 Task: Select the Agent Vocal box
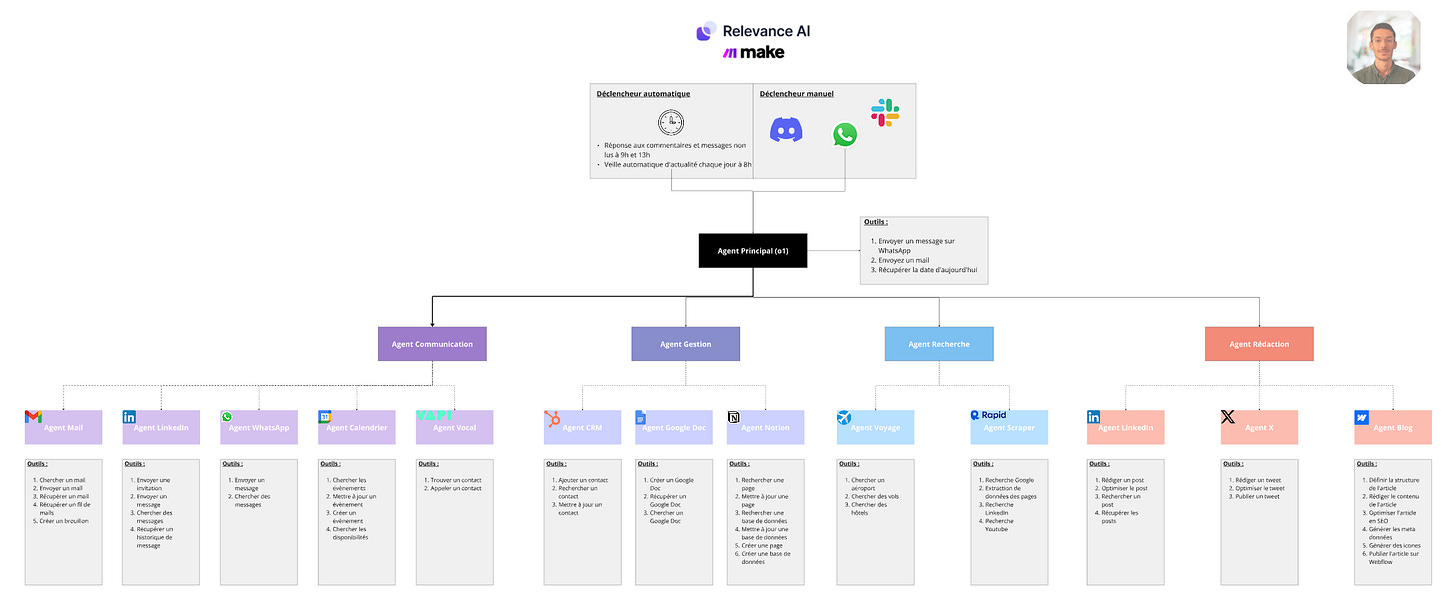click(x=454, y=427)
